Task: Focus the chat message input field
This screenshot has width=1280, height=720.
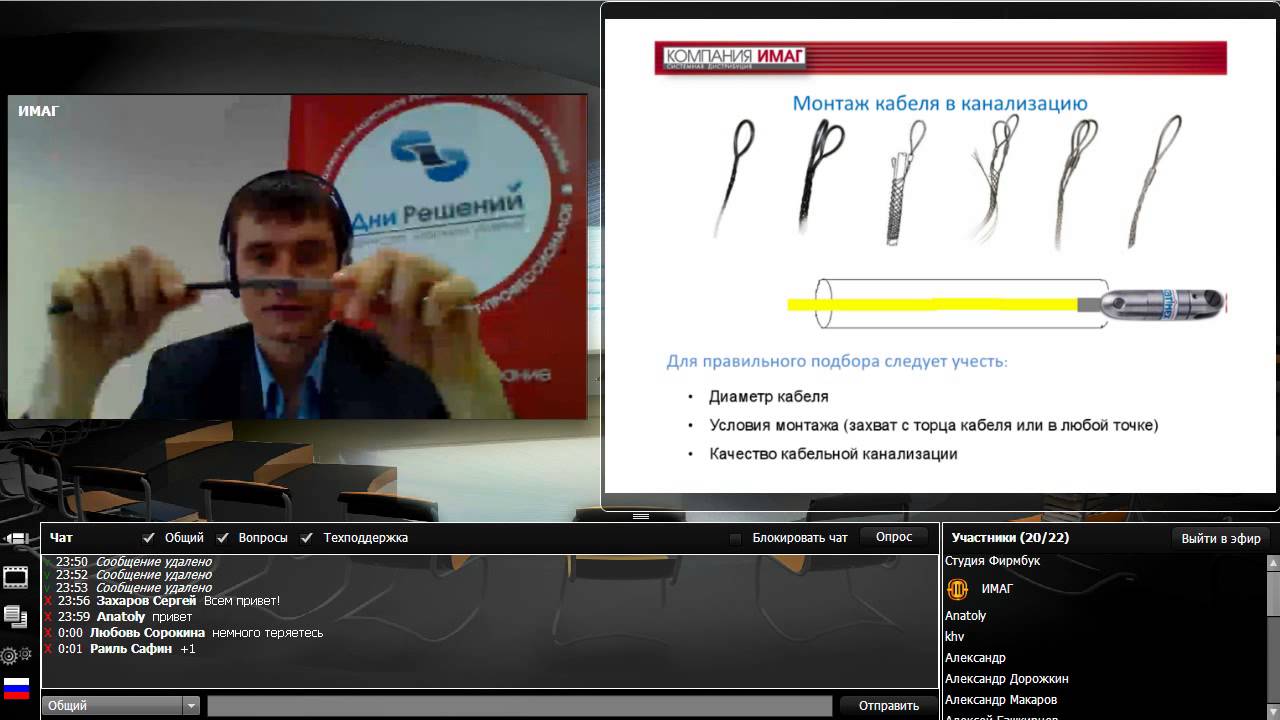Action: [519, 706]
